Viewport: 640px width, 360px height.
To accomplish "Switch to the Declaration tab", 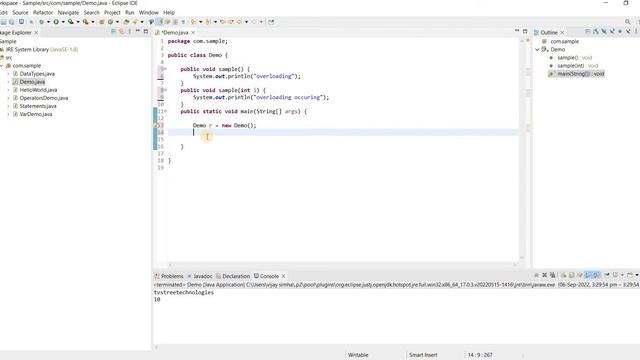I will (233, 276).
